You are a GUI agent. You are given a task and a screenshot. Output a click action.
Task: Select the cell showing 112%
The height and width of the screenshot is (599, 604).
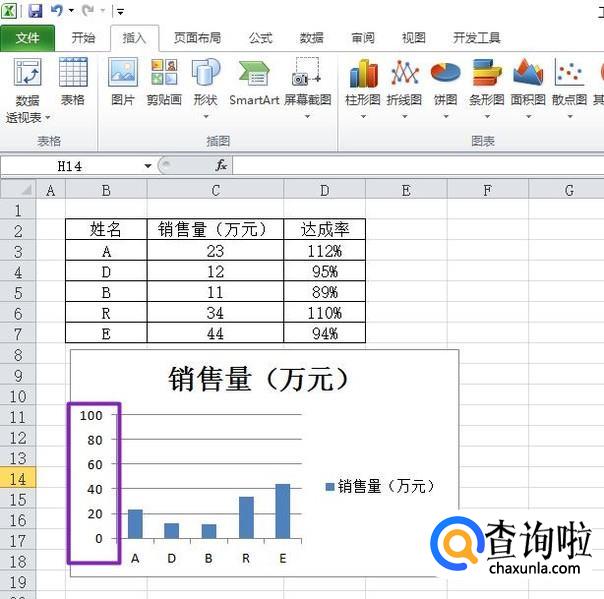tap(325, 251)
